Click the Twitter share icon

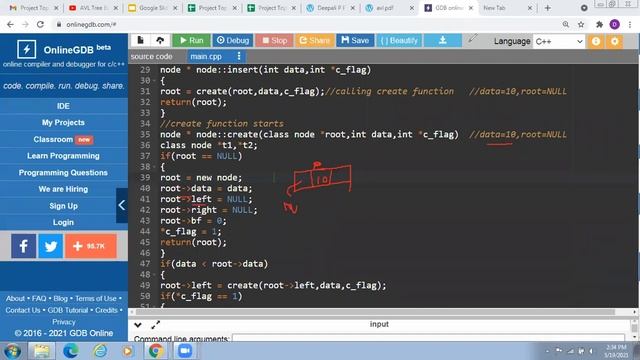coord(51,246)
